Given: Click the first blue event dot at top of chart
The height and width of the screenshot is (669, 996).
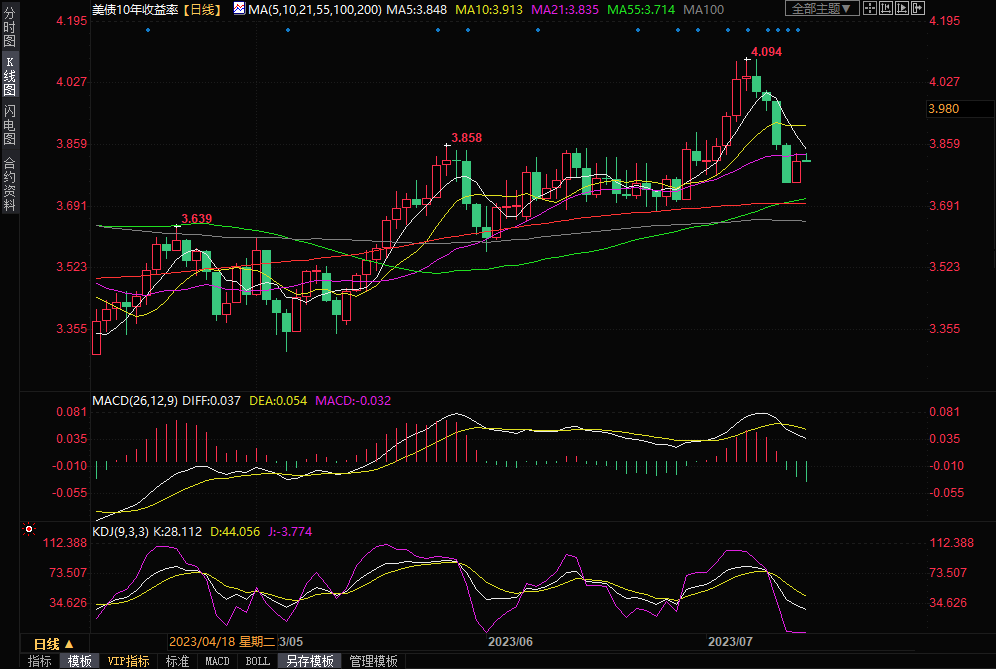Looking at the screenshot, I should coord(147,29).
